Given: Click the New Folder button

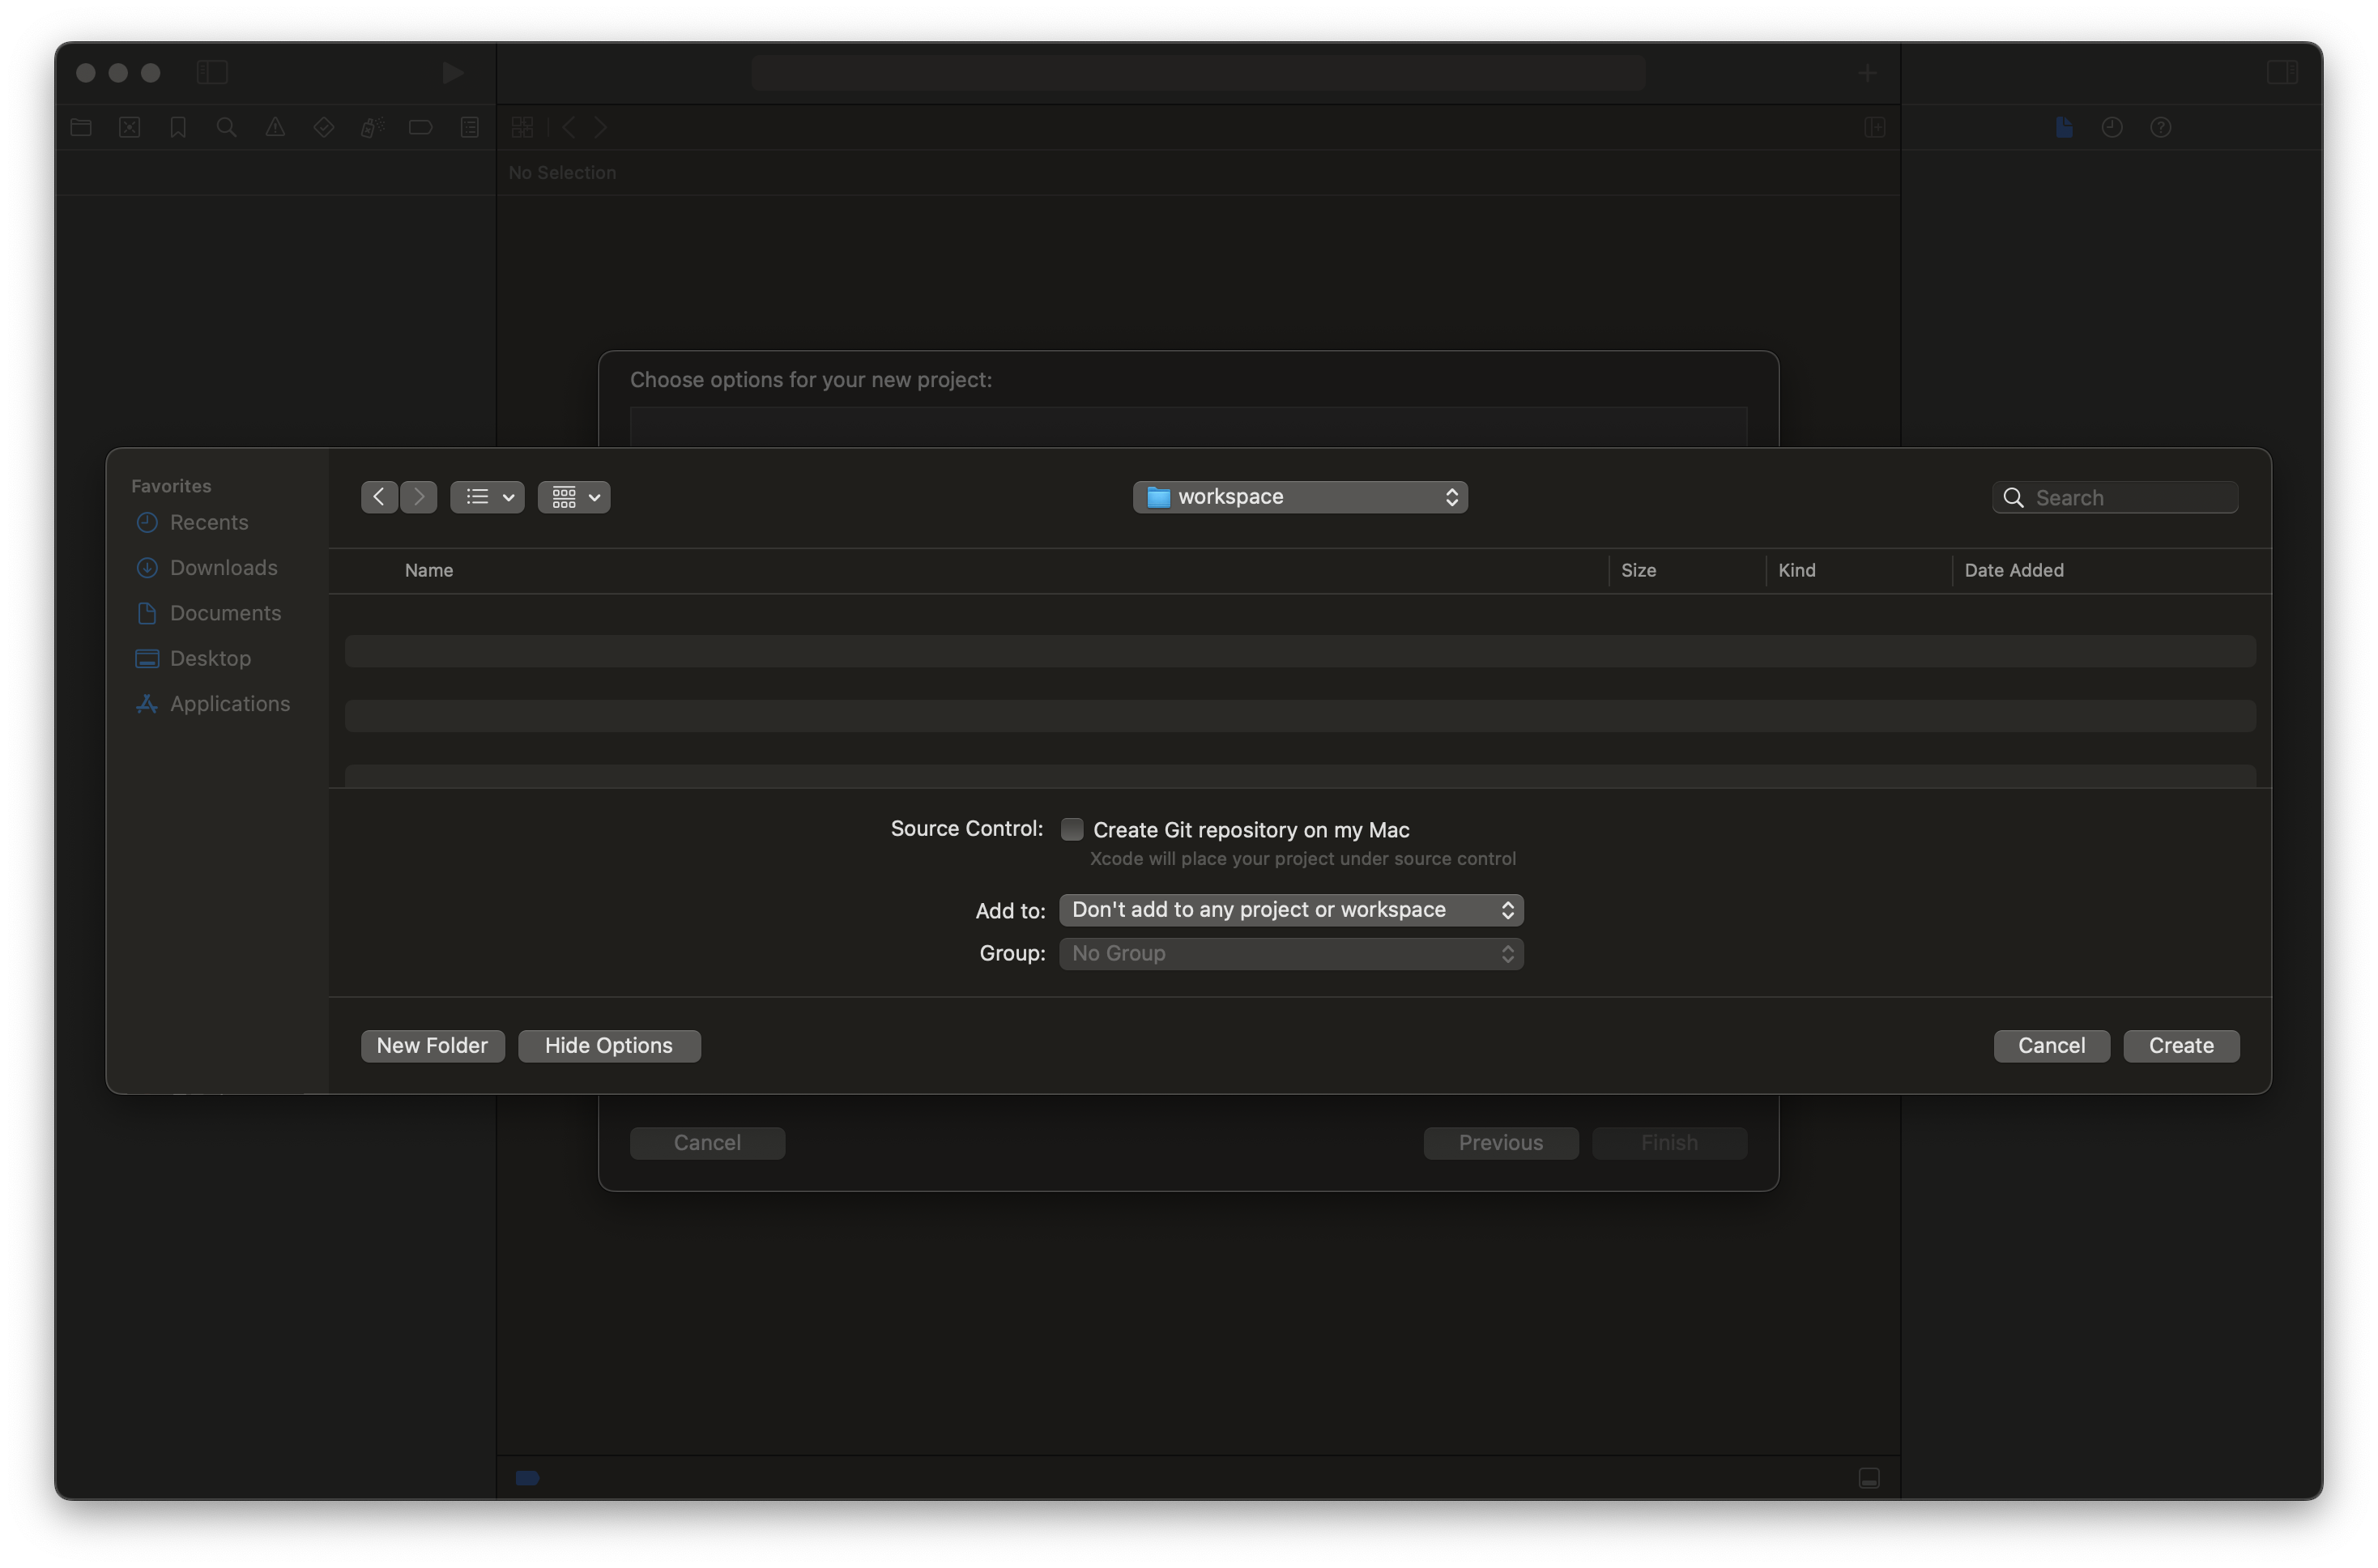Looking at the screenshot, I should (432, 1046).
